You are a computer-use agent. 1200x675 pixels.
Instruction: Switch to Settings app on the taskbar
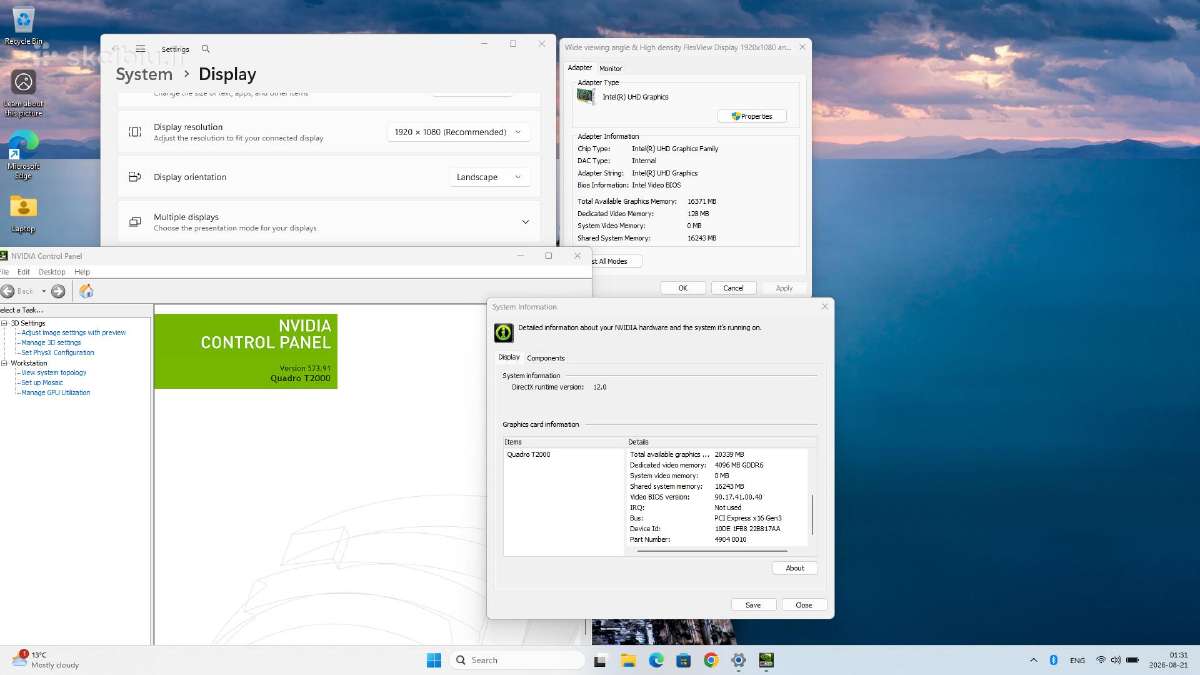click(739, 660)
